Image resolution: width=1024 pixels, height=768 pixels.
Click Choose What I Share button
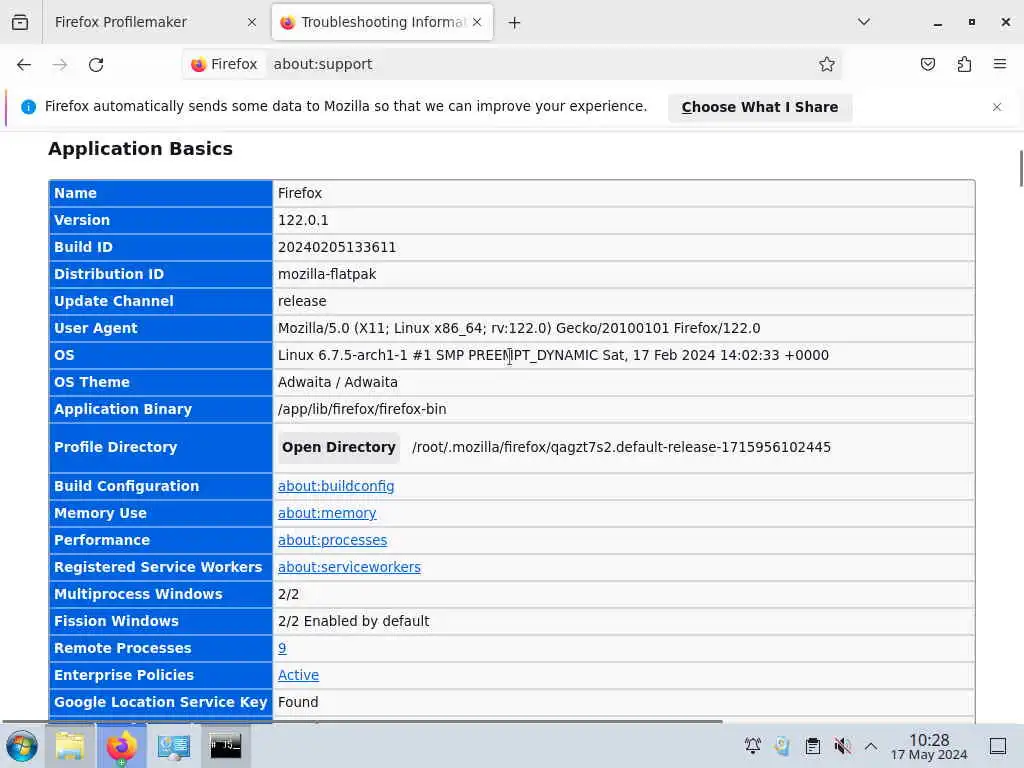tap(760, 107)
